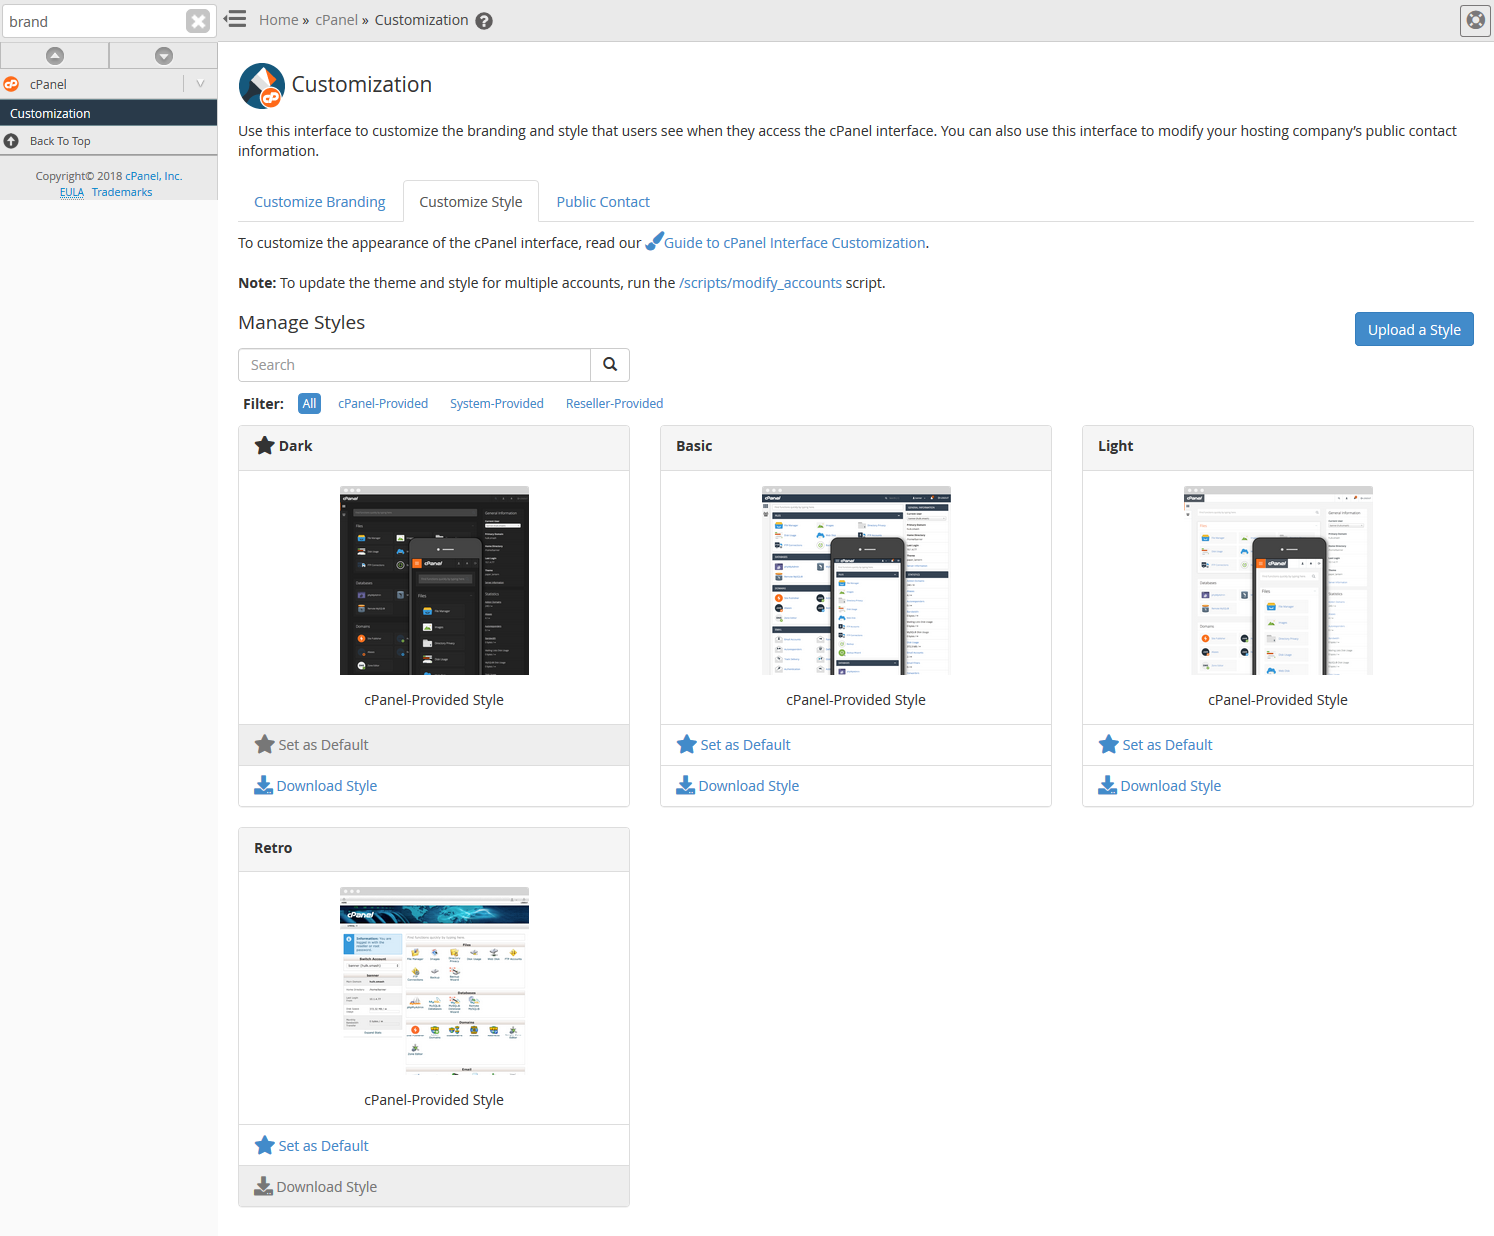Clear the 'brand' search field

click(x=198, y=21)
